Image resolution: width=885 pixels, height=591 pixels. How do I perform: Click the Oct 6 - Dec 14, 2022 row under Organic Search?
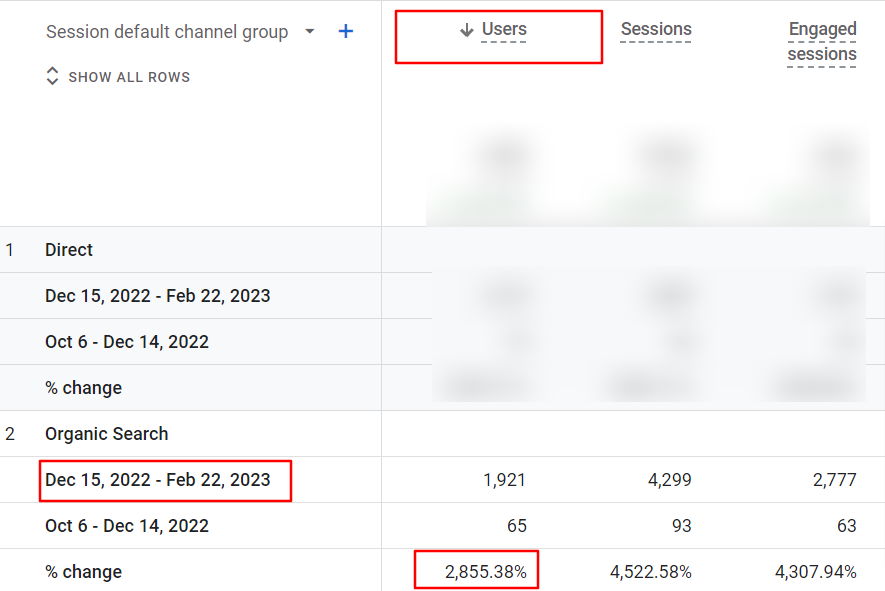pos(127,526)
